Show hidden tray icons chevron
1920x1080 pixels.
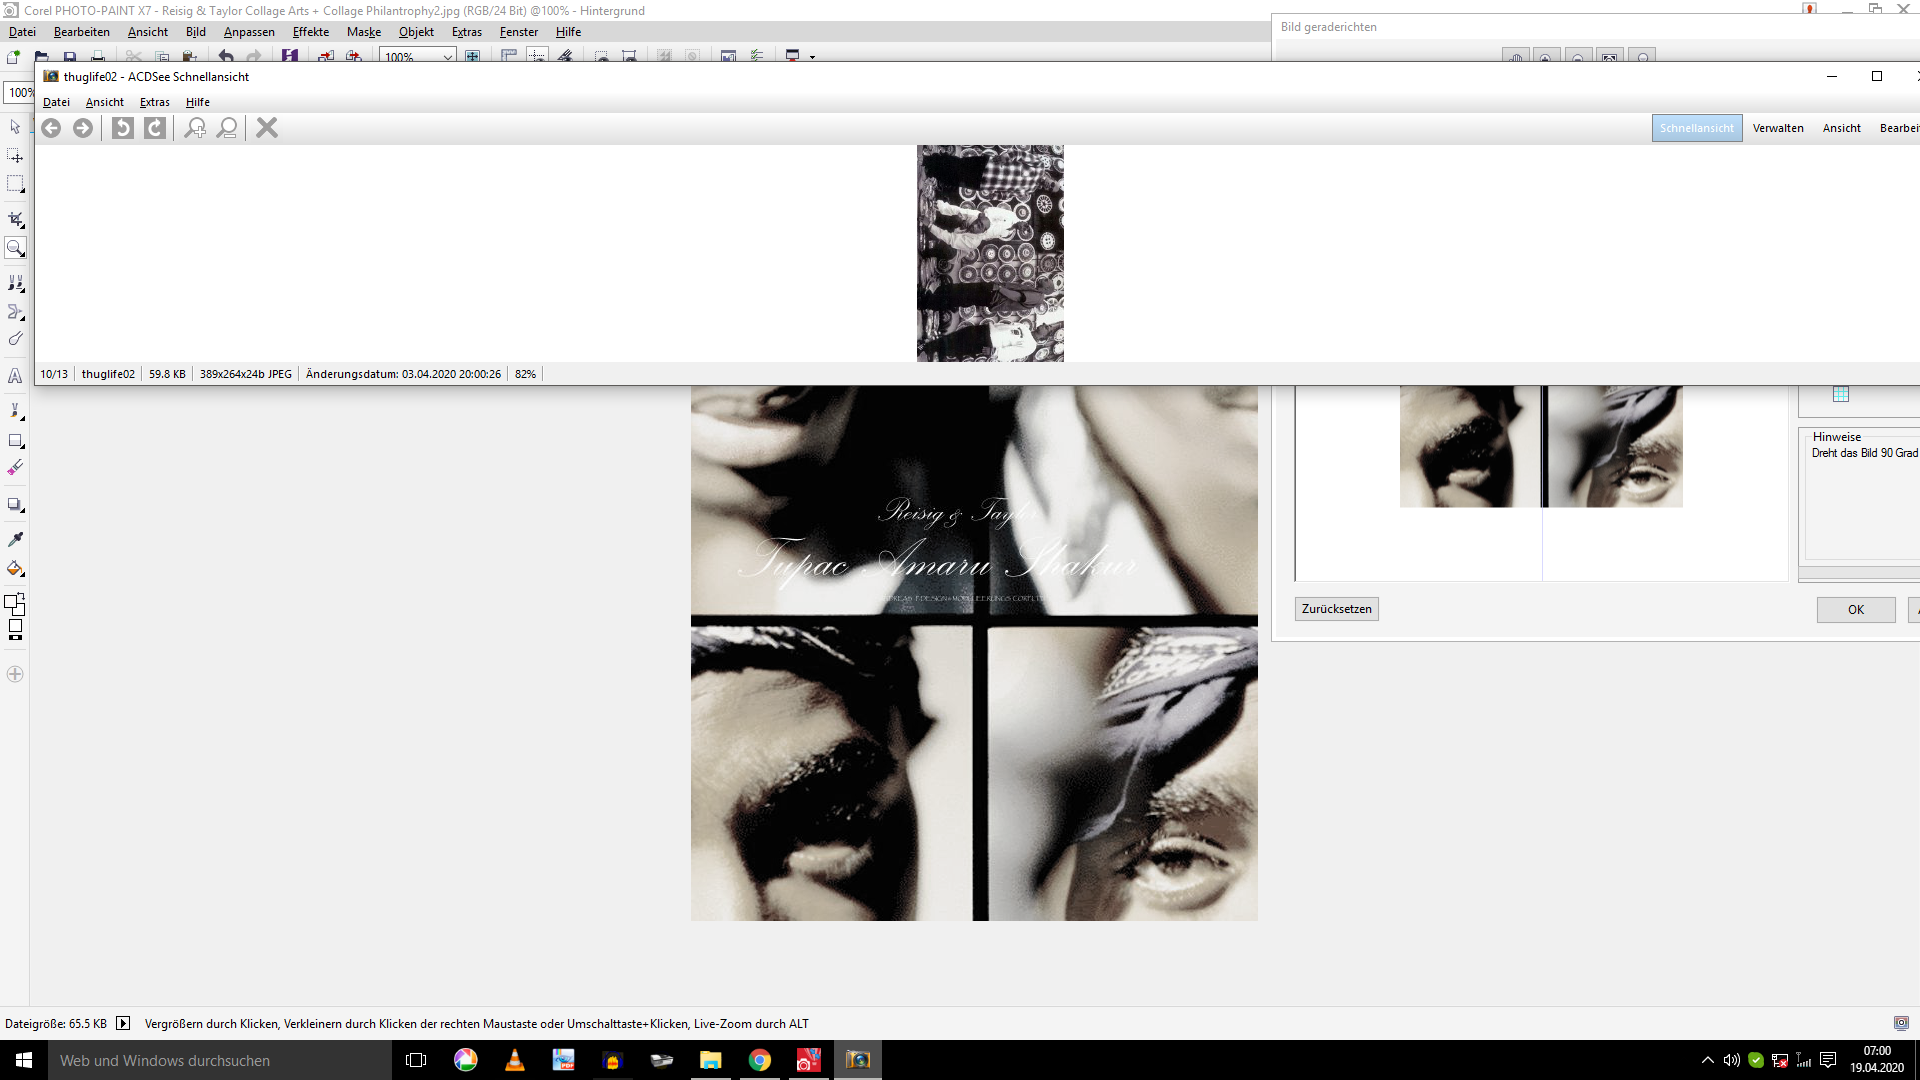(x=1708, y=1060)
